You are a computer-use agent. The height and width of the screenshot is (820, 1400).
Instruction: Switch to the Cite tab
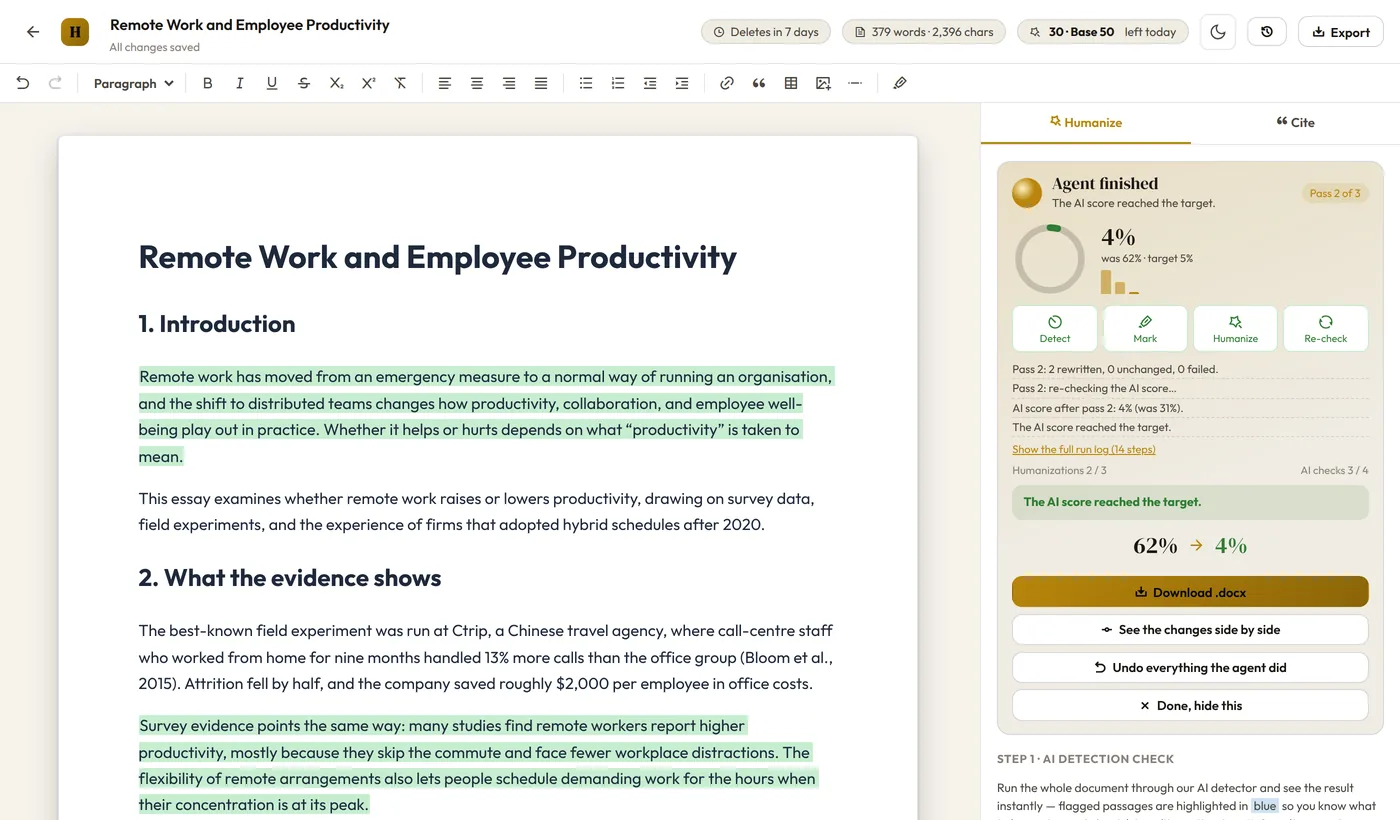1295,123
